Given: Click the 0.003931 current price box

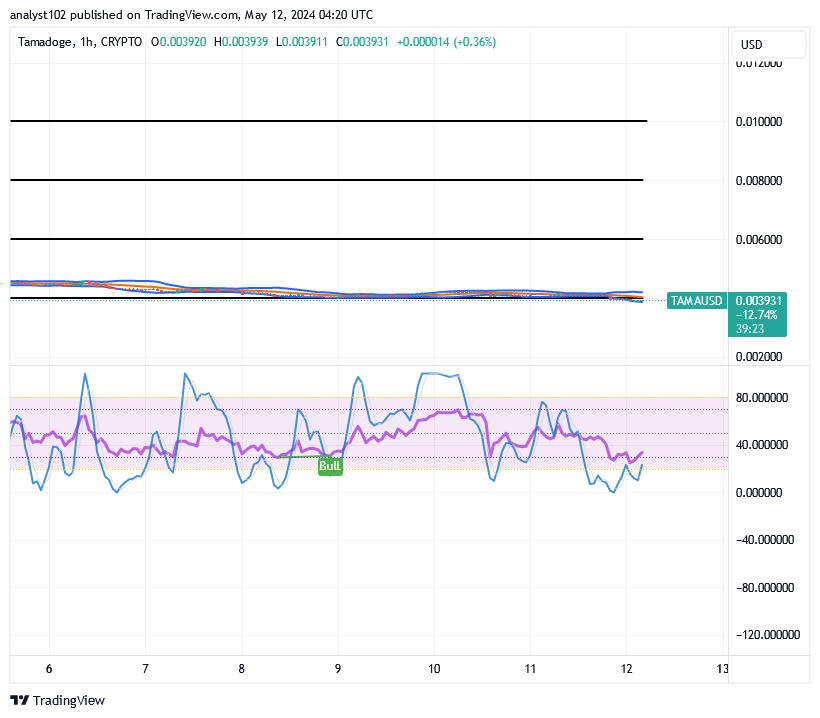Looking at the screenshot, I should [x=758, y=301].
